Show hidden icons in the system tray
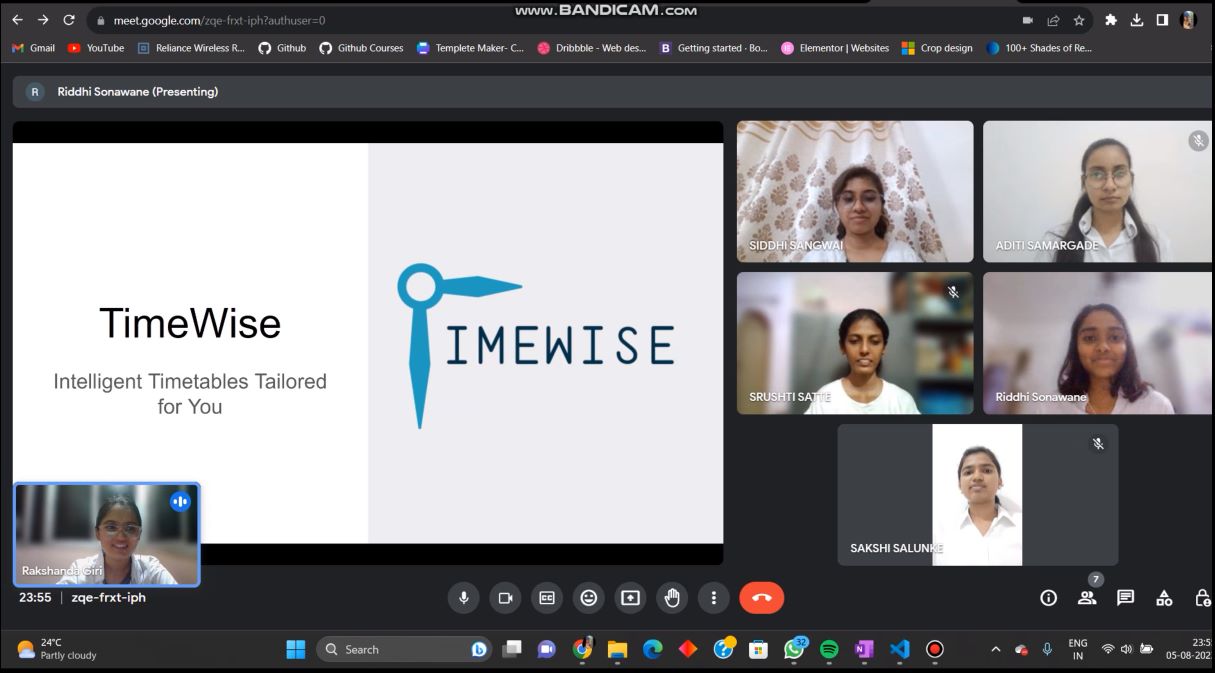1215x673 pixels. [995, 649]
